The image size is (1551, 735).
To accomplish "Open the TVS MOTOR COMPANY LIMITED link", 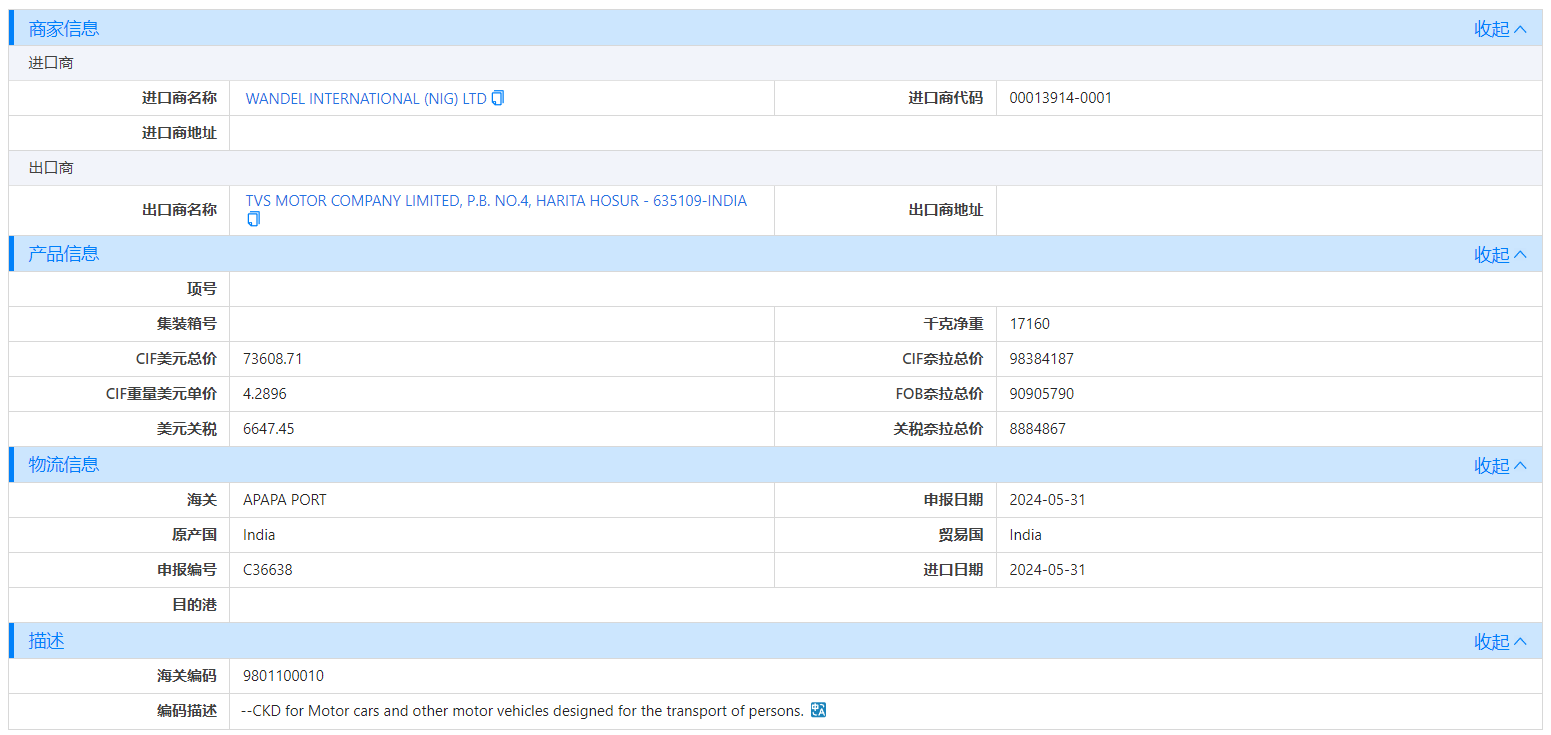I will tap(495, 200).
